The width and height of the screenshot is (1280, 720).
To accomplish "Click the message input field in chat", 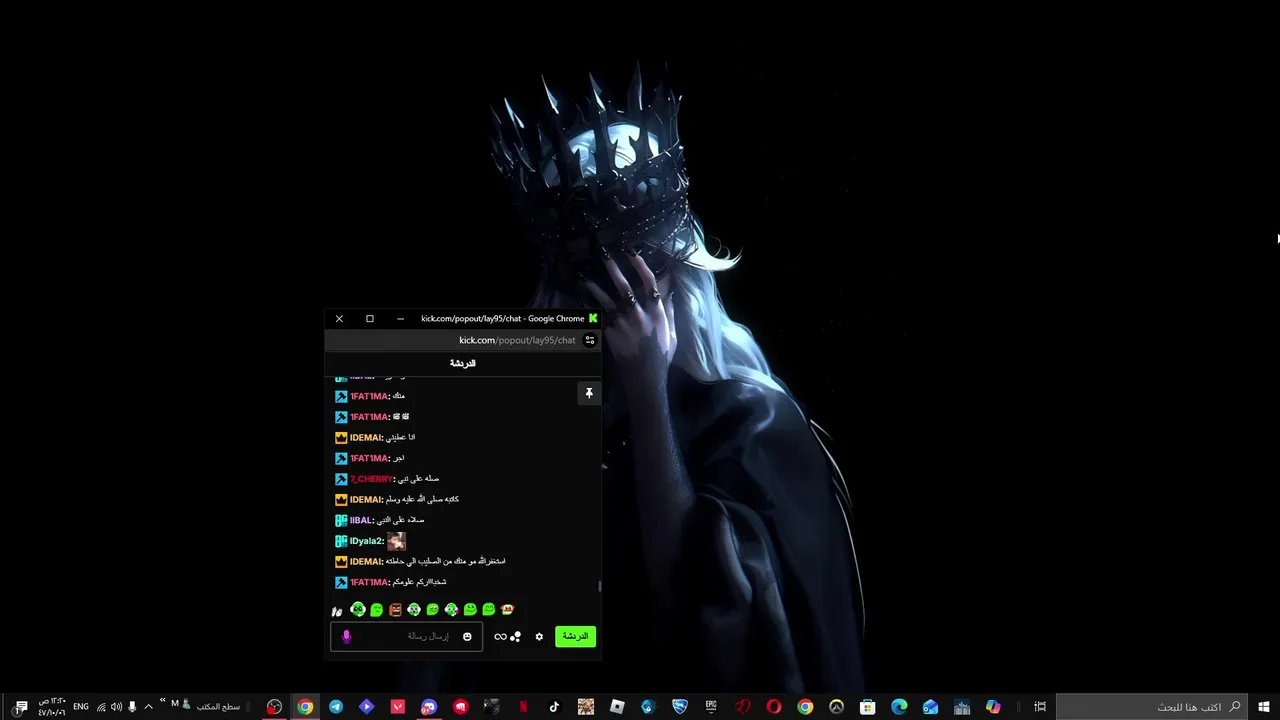I will (406, 636).
